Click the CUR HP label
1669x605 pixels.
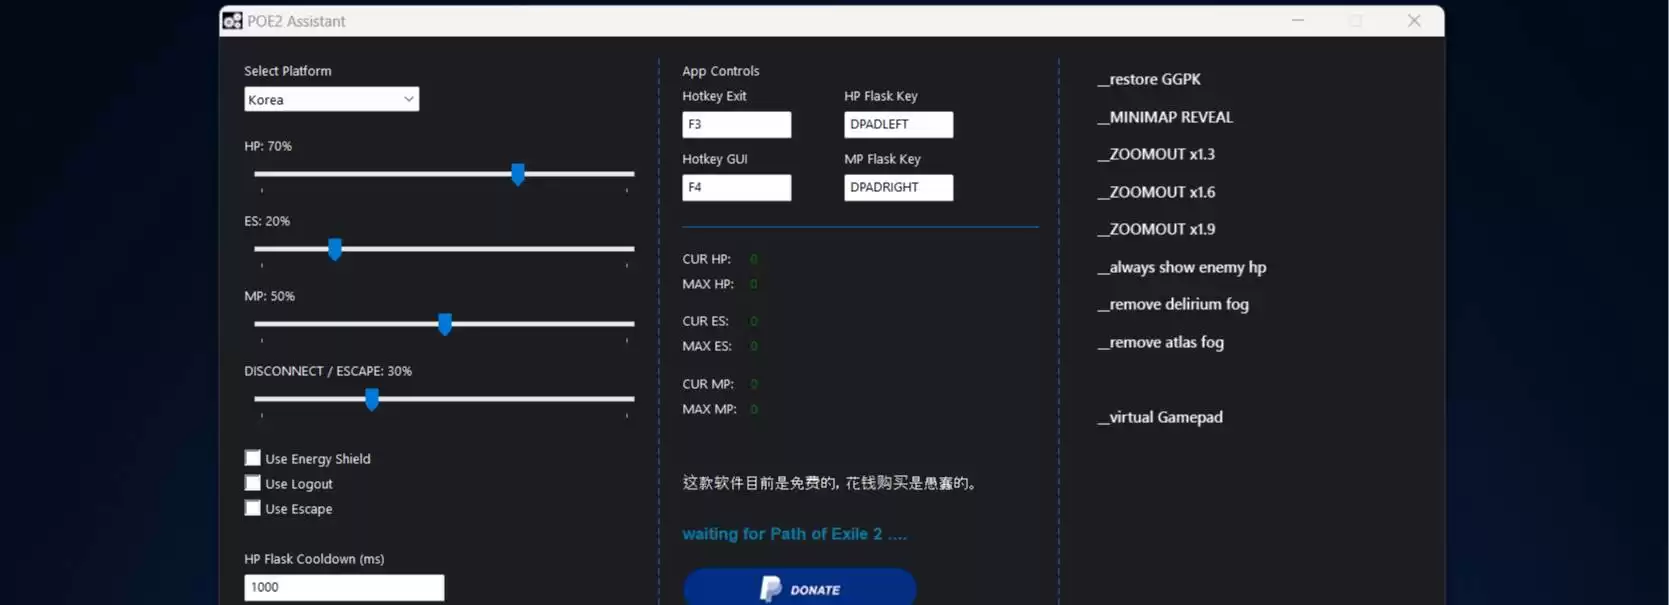[x=707, y=259]
